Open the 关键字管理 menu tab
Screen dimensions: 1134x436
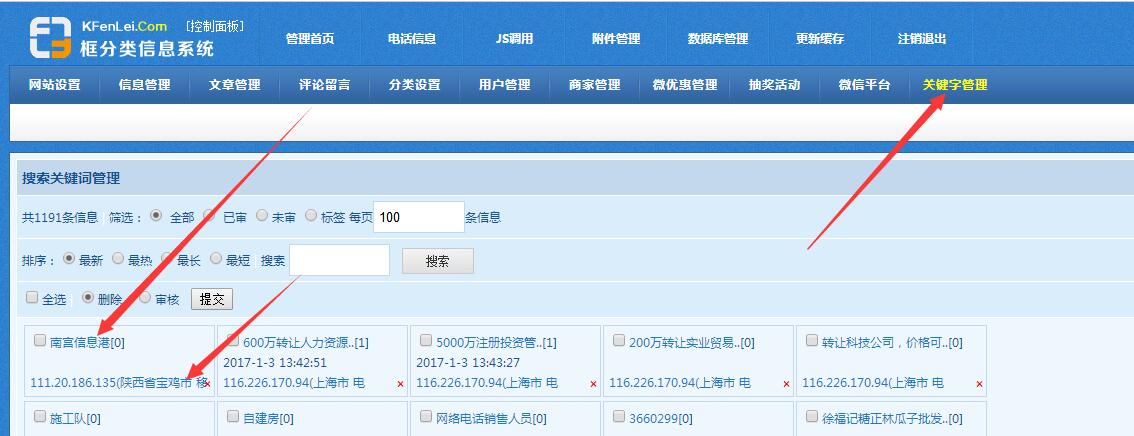(x=954, y=85)
